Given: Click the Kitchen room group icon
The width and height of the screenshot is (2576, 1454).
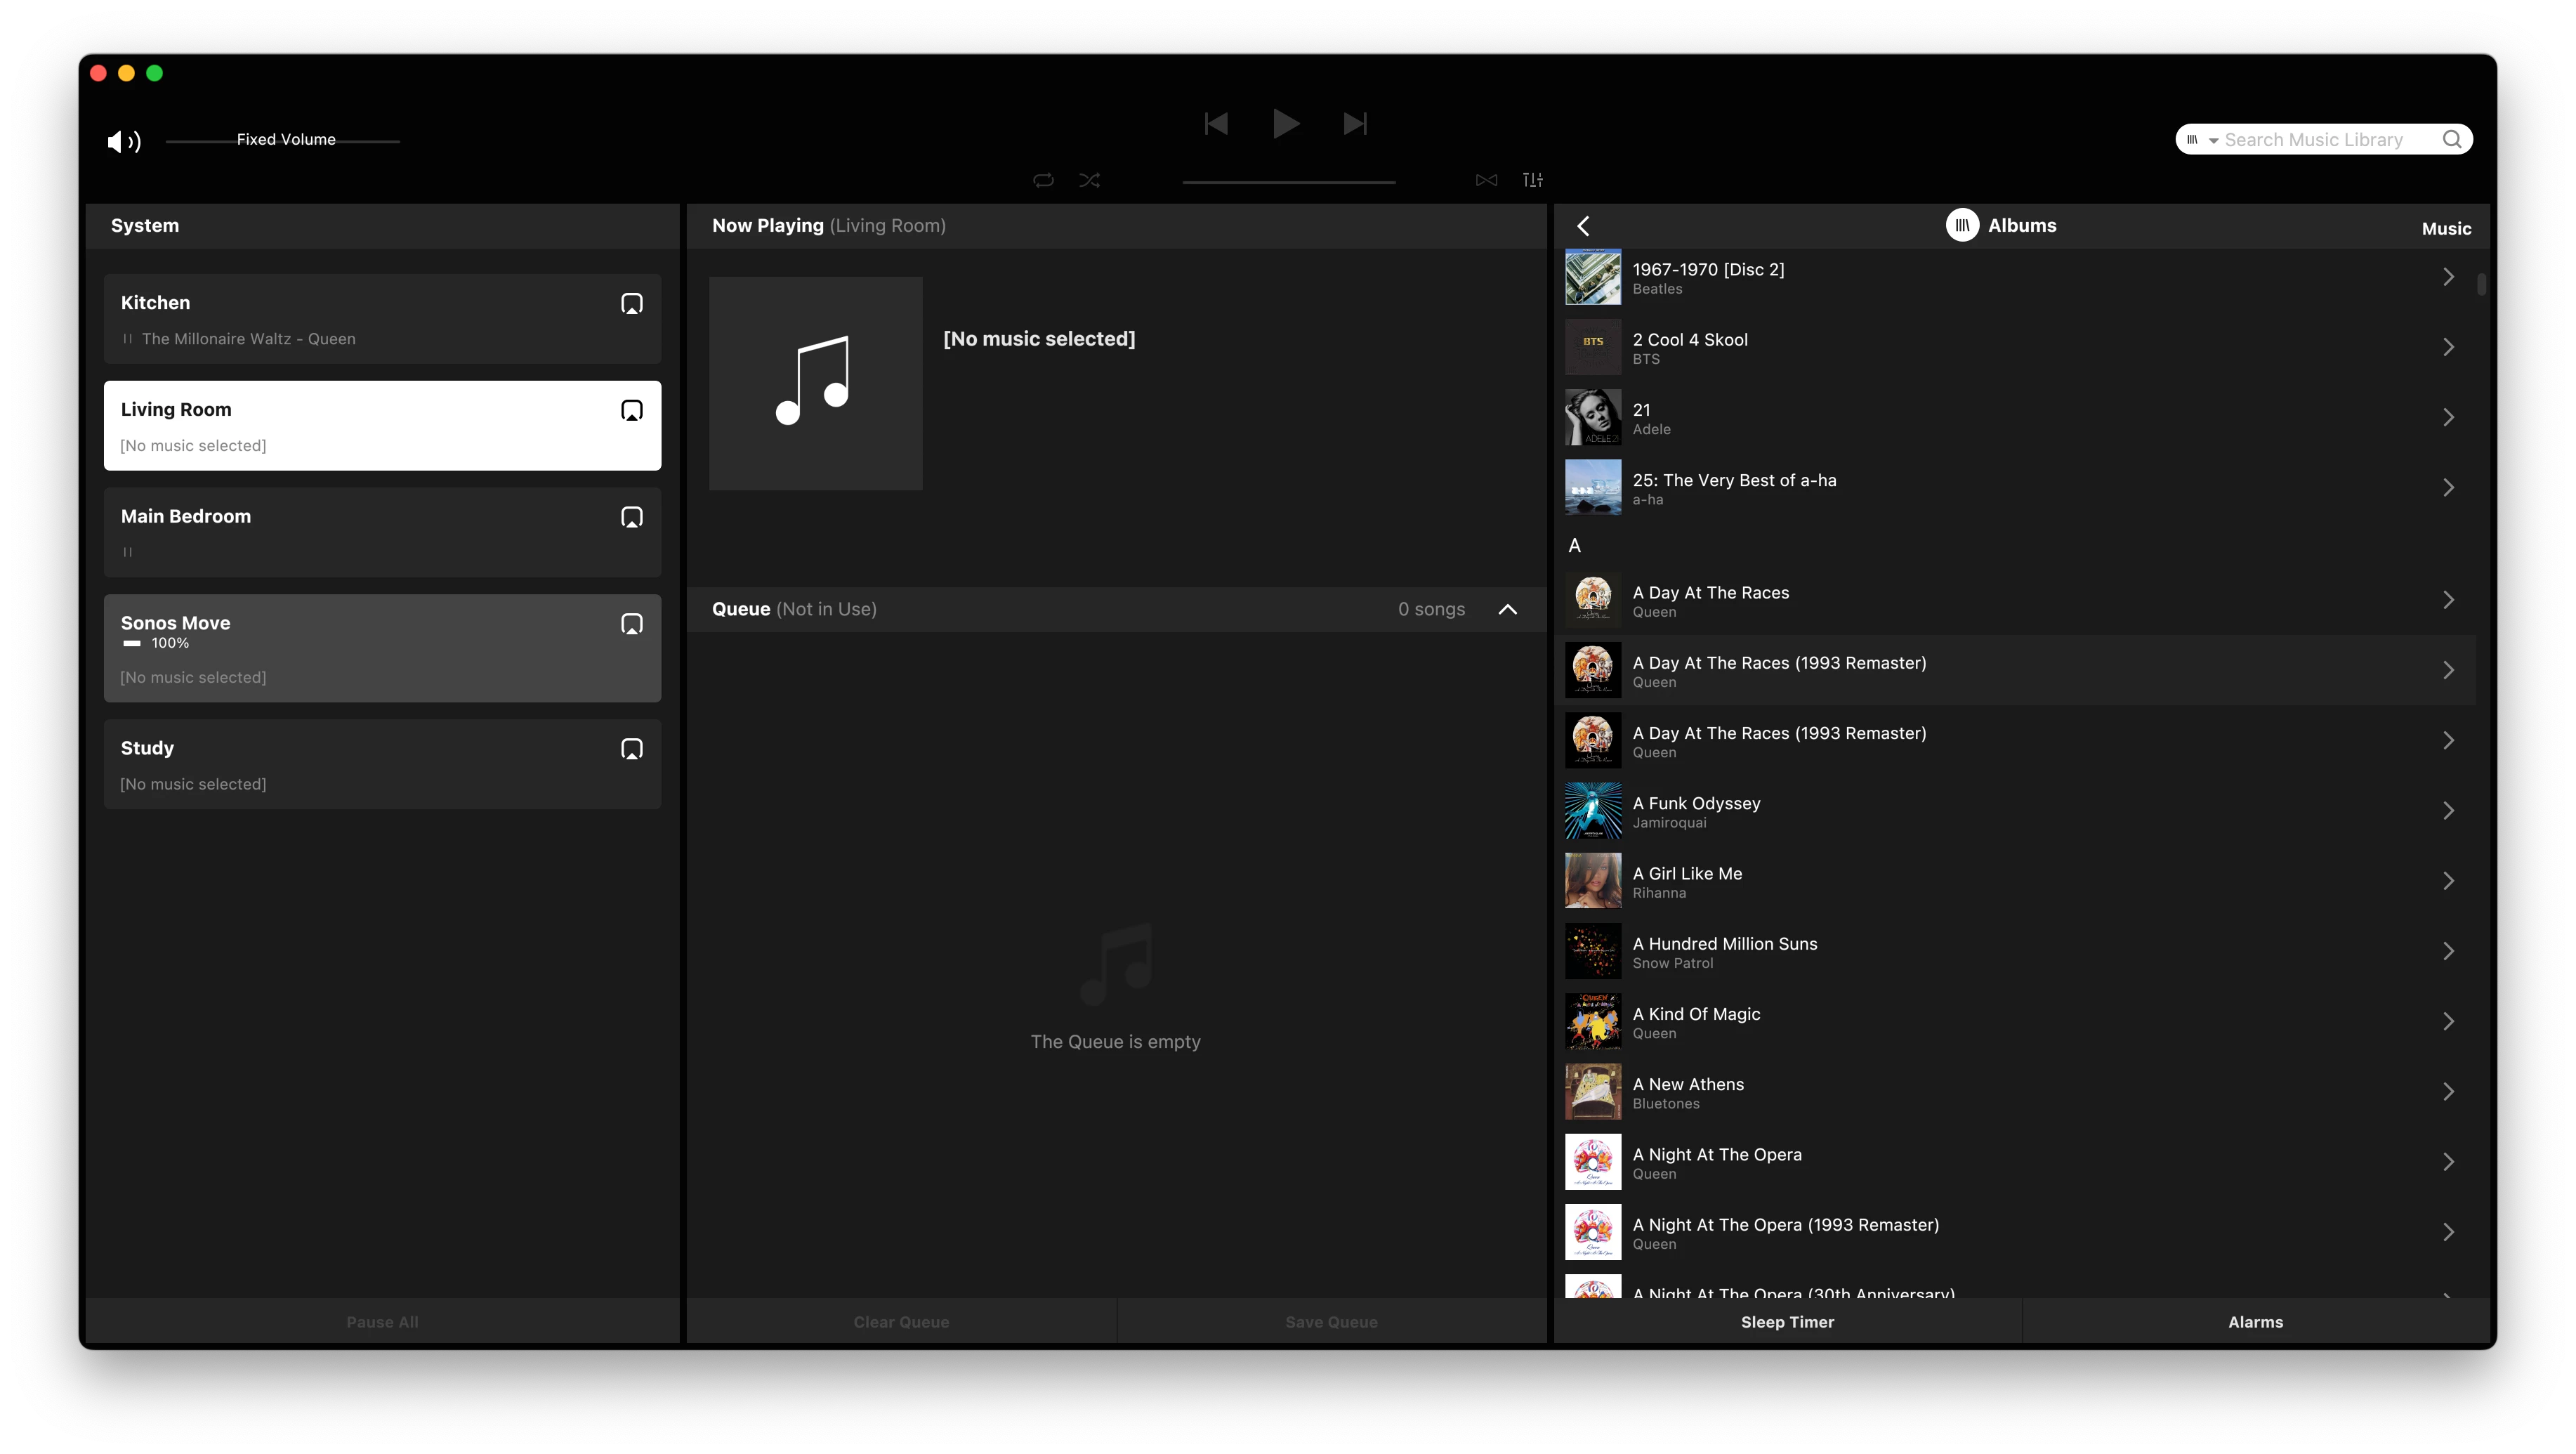Looking at the screenshot, I should pos(631,304).
